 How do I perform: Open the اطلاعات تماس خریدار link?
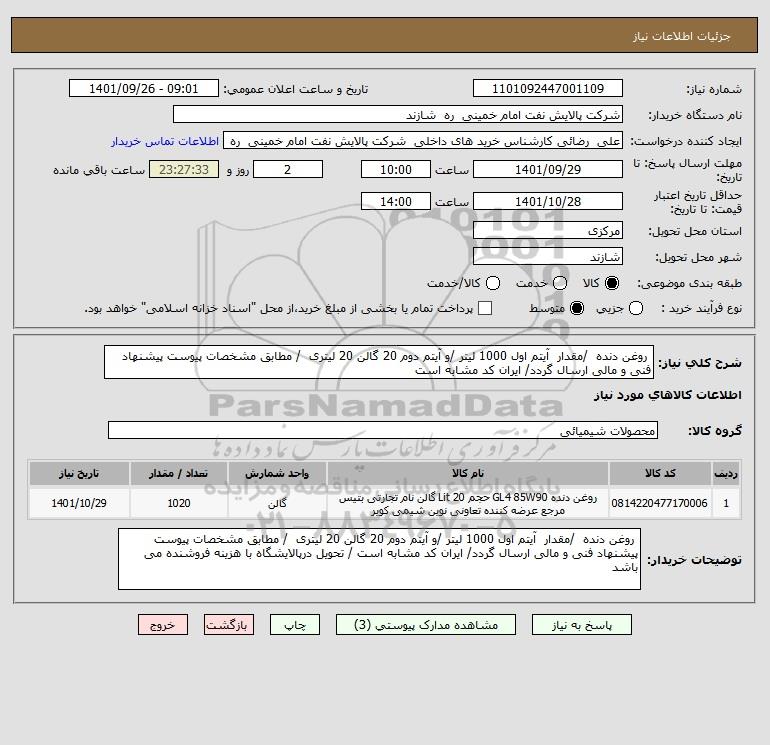165,141
